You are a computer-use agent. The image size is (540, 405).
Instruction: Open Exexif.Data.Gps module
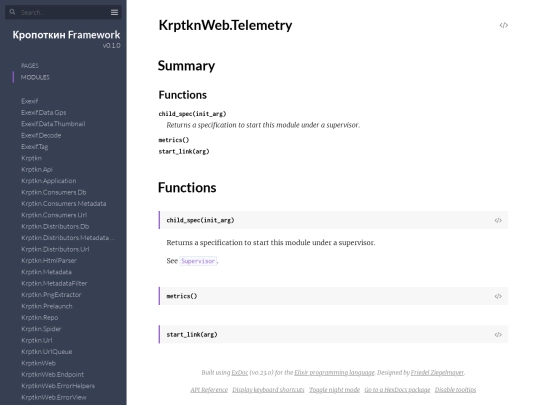(x=43, y=112)
